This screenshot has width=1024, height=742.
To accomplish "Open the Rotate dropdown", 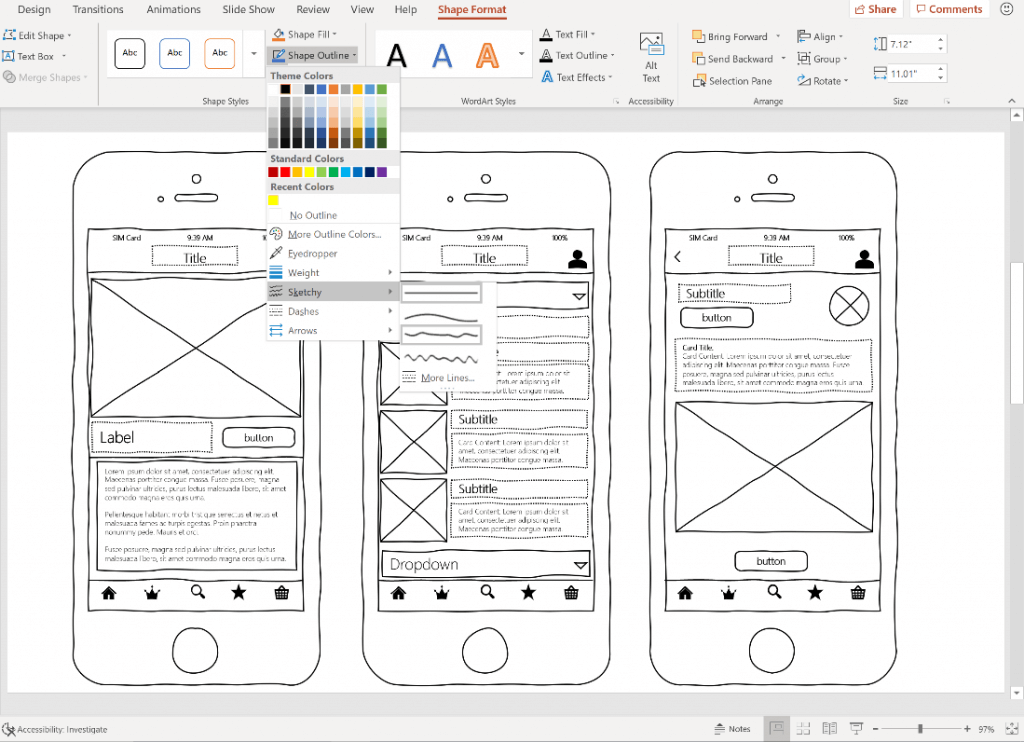I will click(x=822, y=81).
